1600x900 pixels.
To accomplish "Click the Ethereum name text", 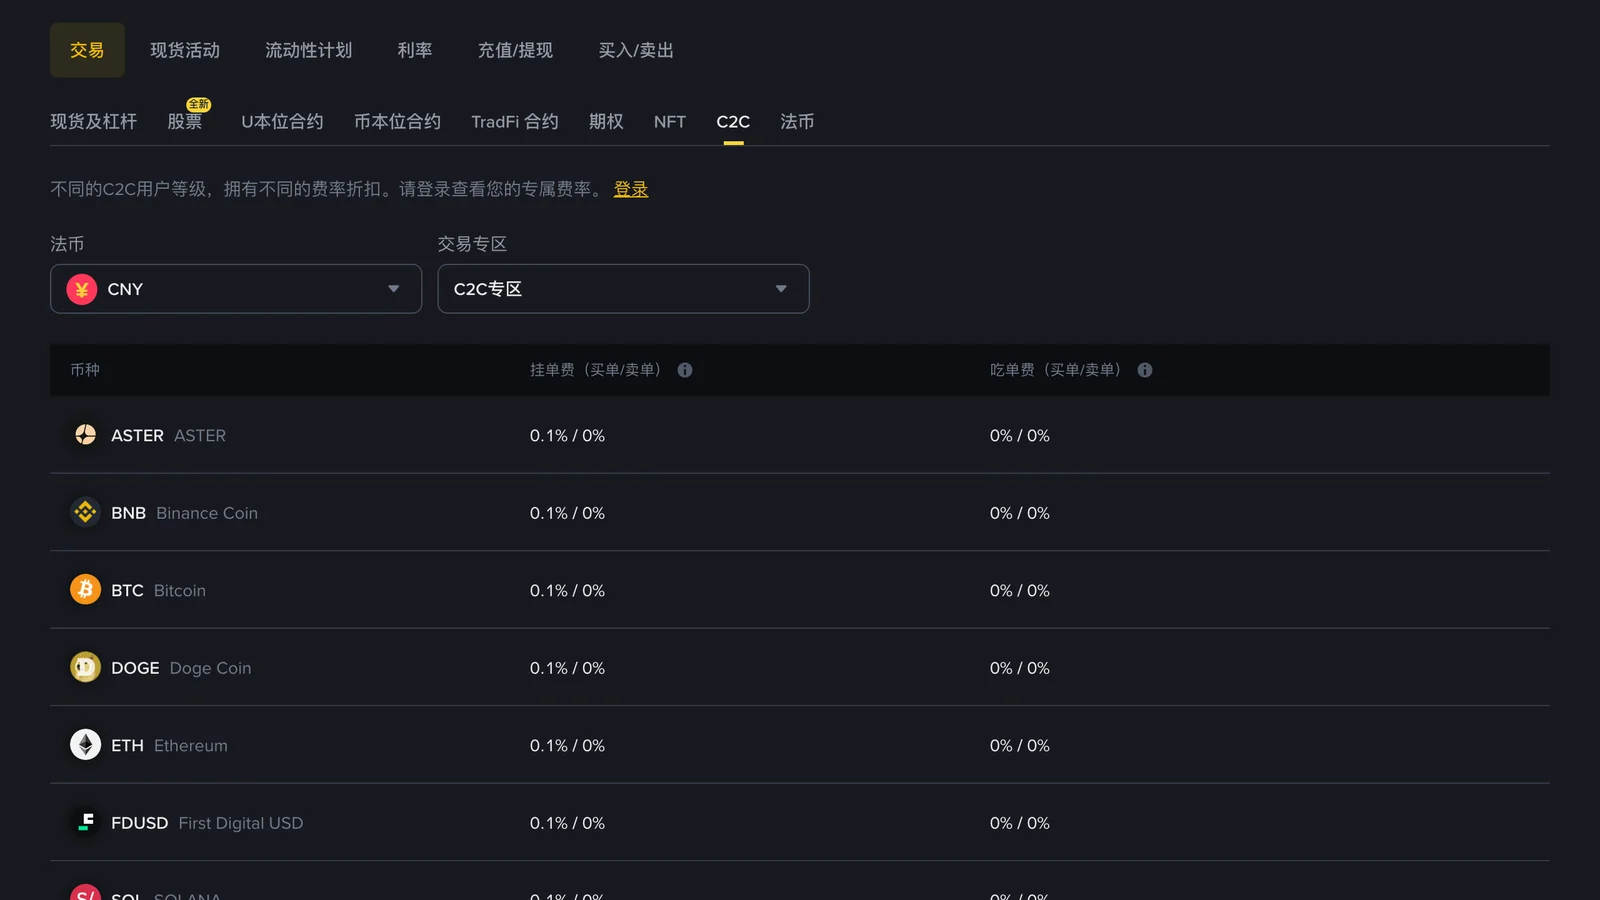I will pyautogui.click(x=191, y=745).
